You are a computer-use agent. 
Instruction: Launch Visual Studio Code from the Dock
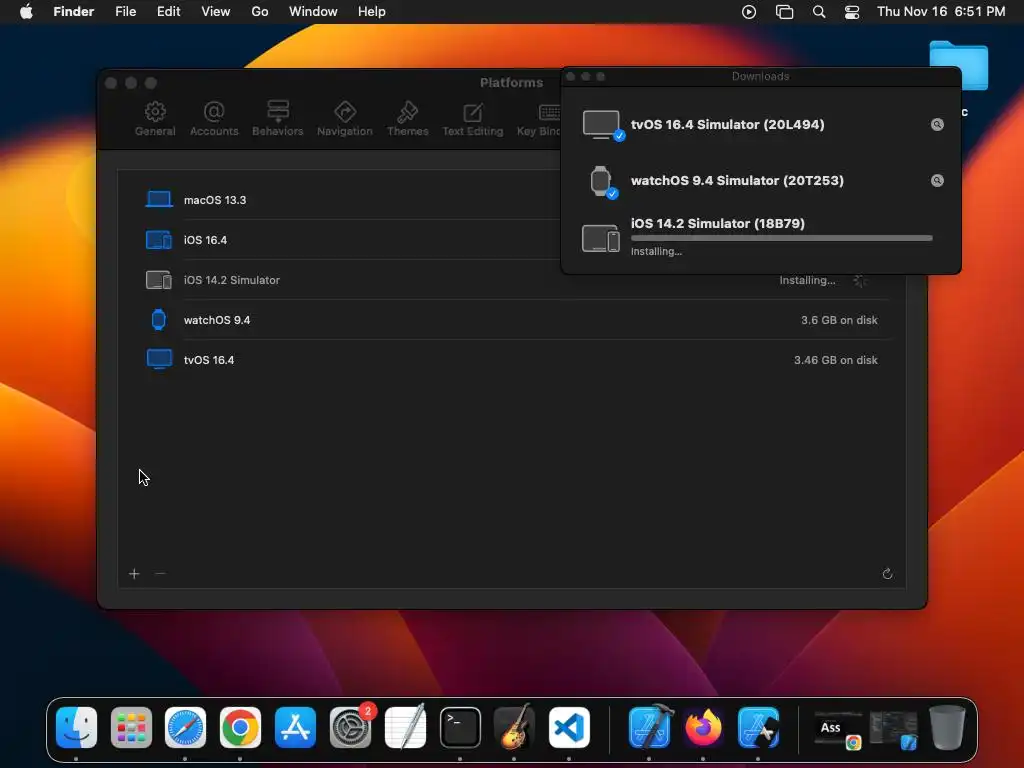569,727
